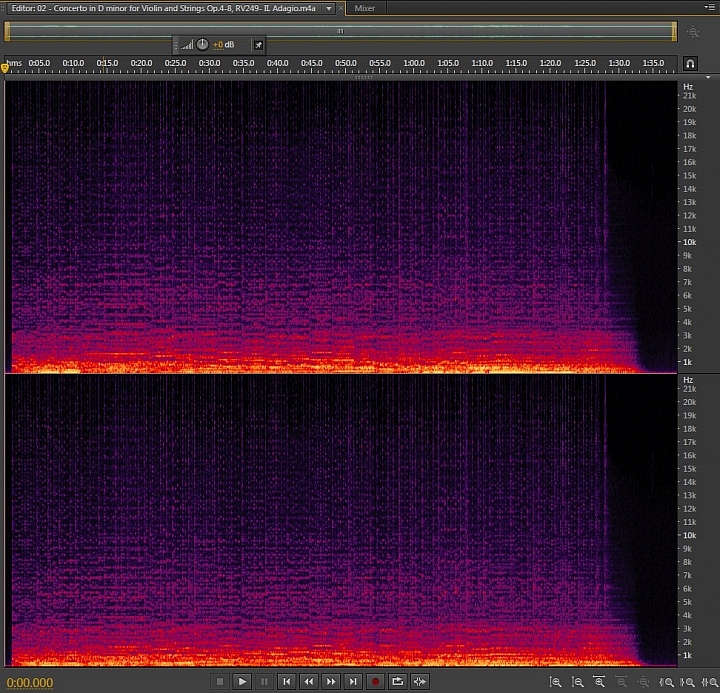Open the Editor file dropdown arrow
The width and height of the screenshot is (720, 693).
tap(329, 8)
